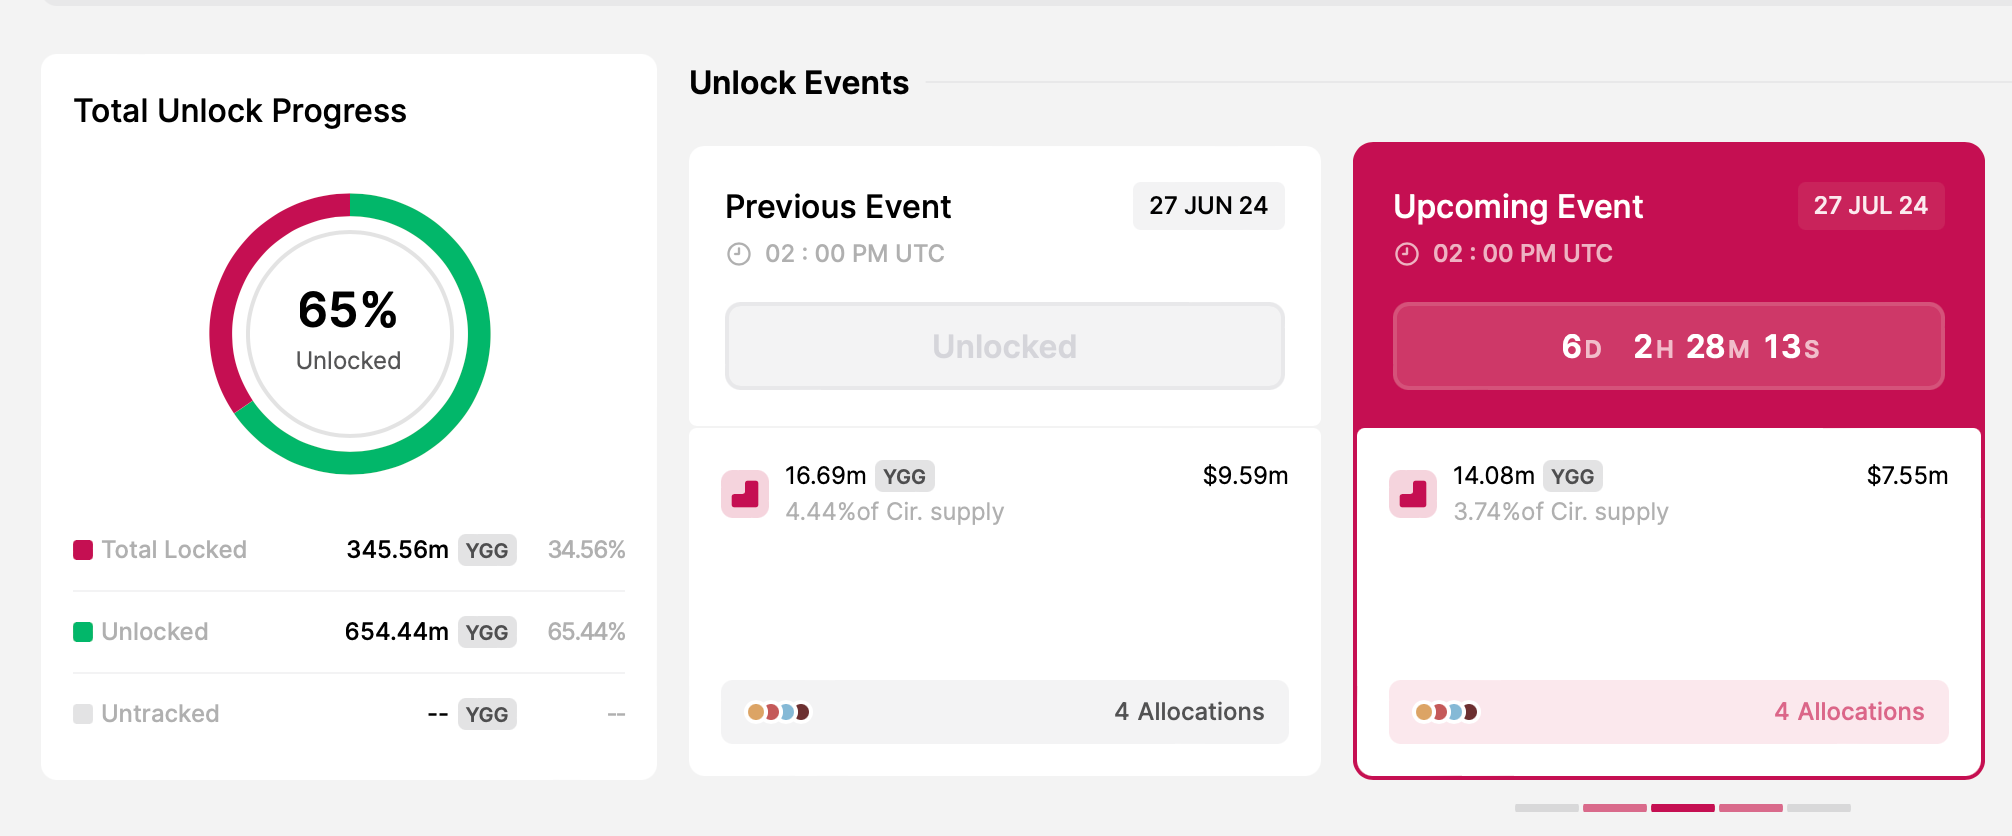Click colored allocation dots in Upcoming Event
The image size is (2012, 836).
1446,712
